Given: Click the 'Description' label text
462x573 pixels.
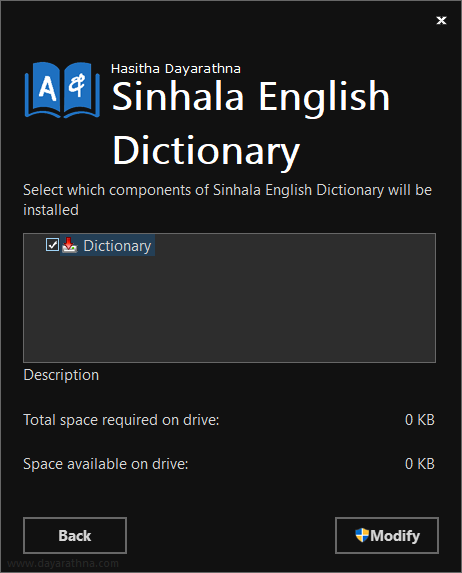Looking at the screenshot, I should pos(61,375).
